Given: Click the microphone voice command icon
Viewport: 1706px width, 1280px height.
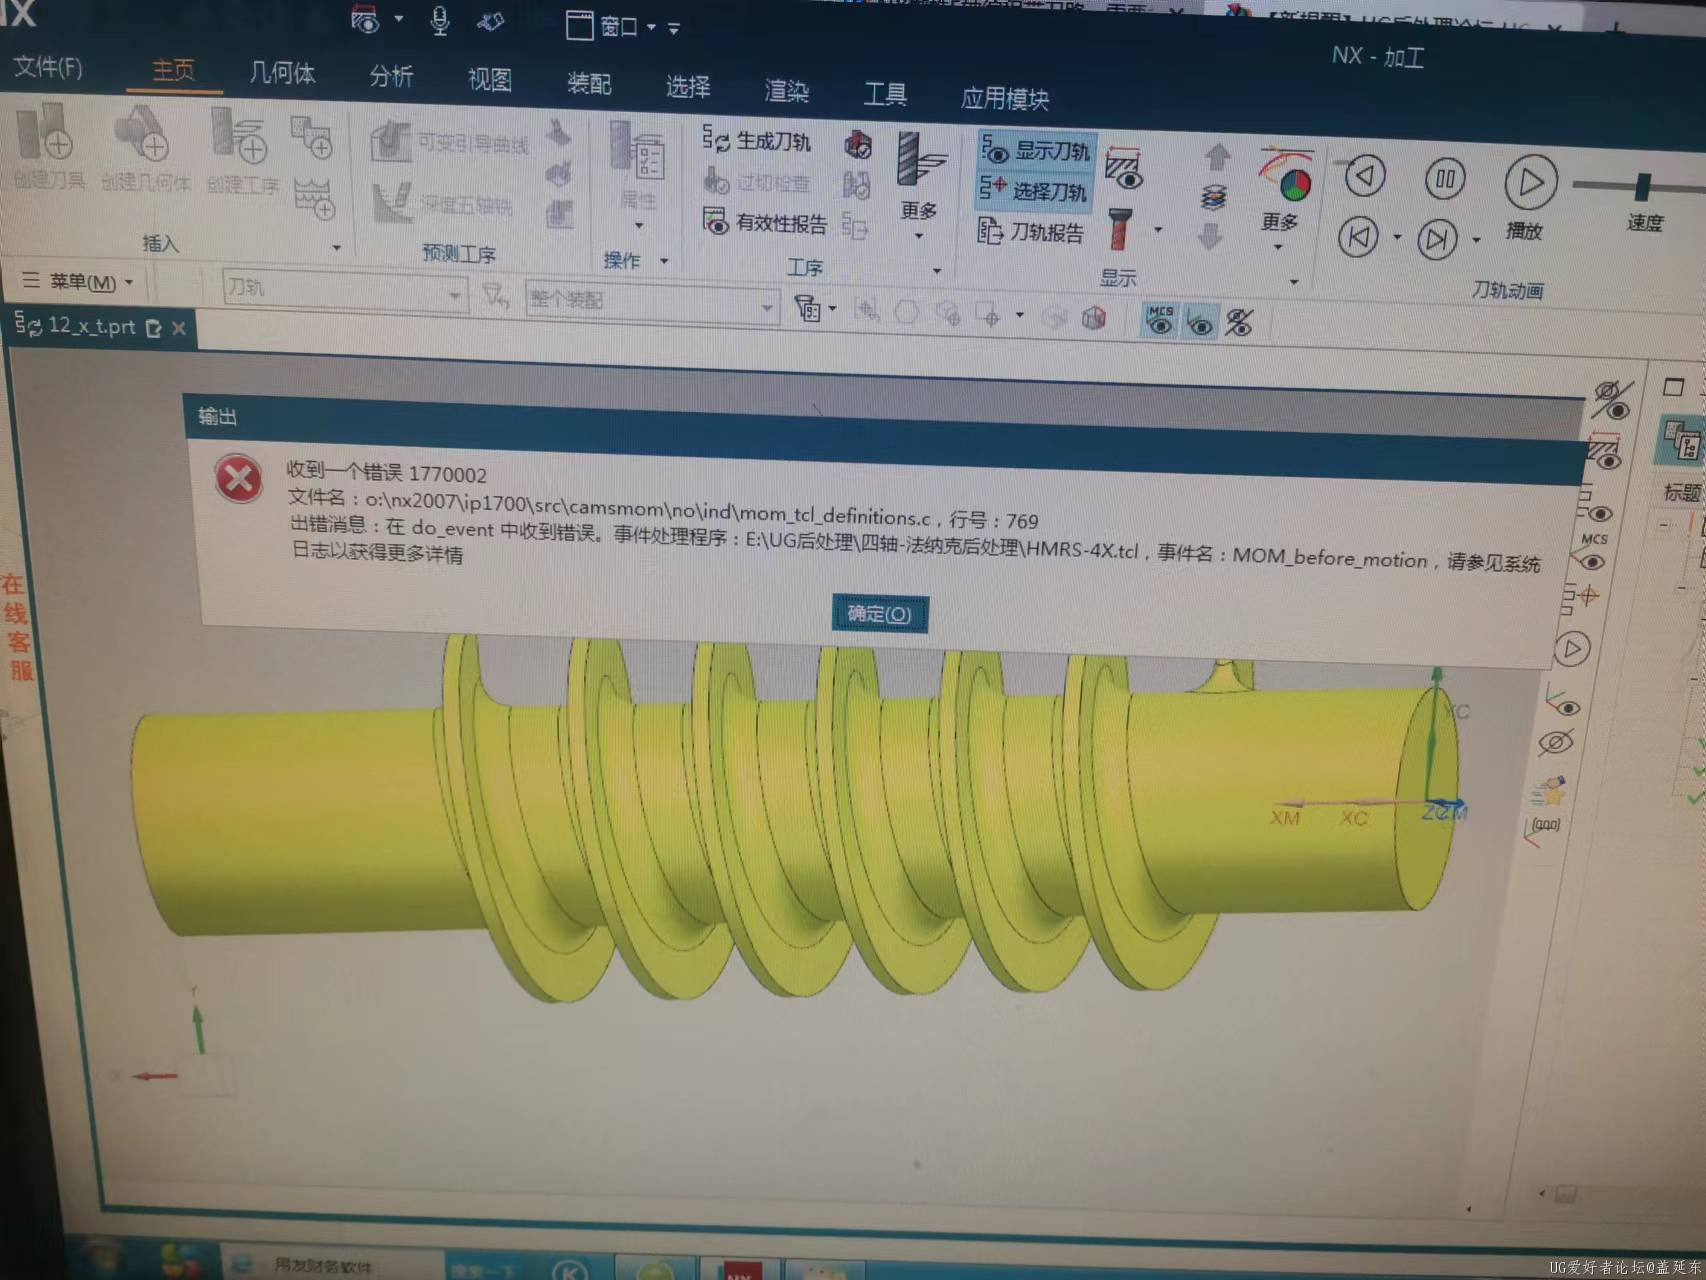Looking at the screenshot, I should click(439, 20).
